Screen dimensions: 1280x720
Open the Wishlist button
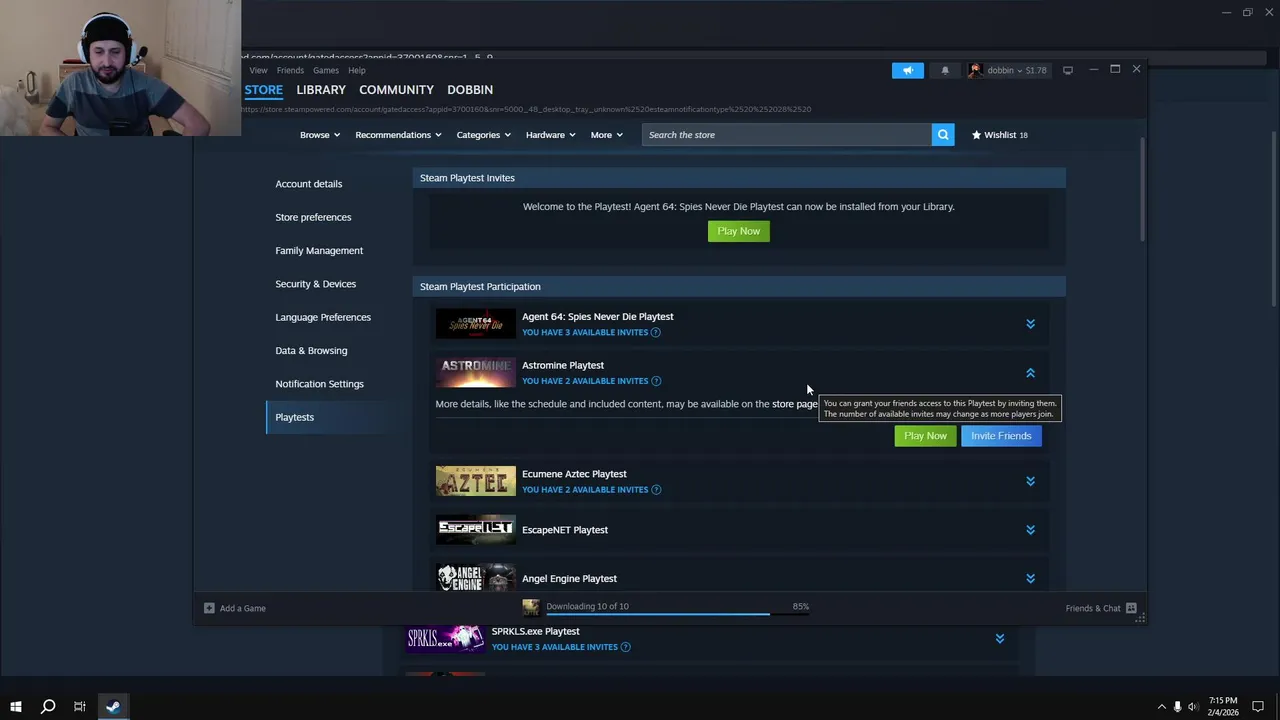1000,135
